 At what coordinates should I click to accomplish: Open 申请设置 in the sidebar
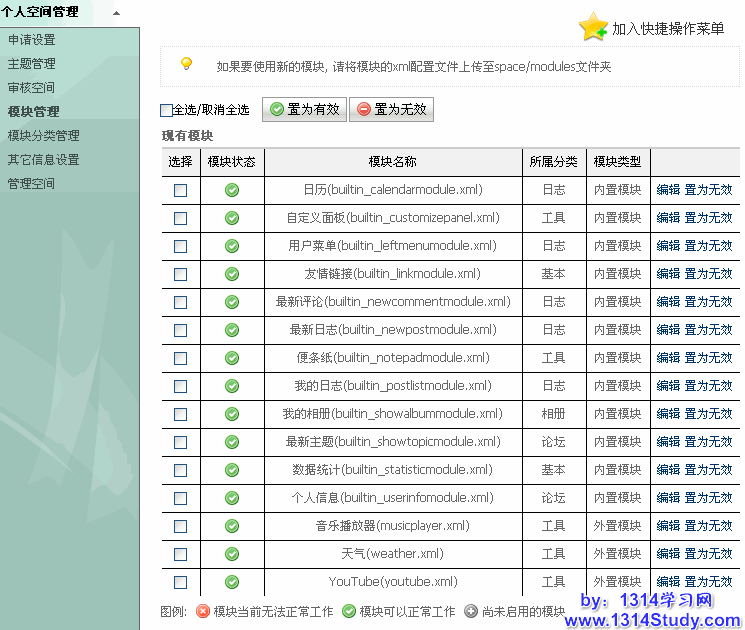tap(32, 40)
